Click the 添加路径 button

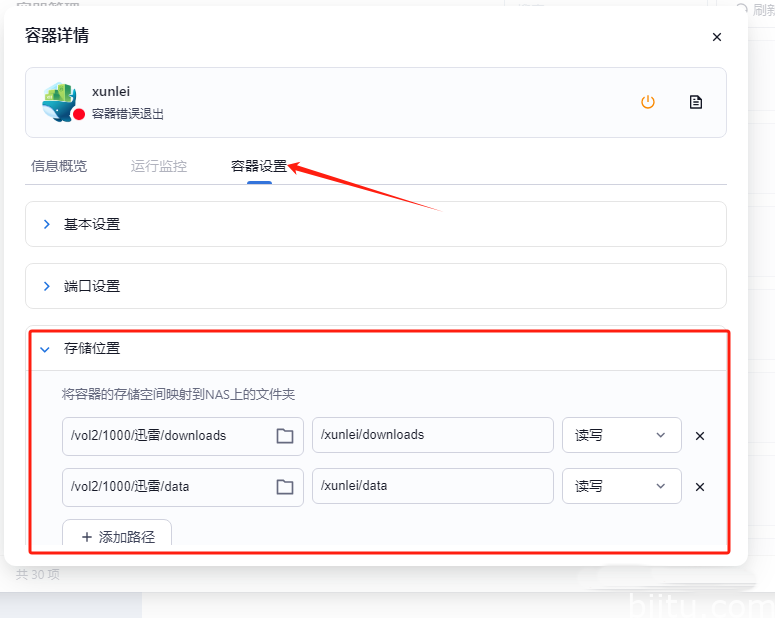(x=117, y=536)
